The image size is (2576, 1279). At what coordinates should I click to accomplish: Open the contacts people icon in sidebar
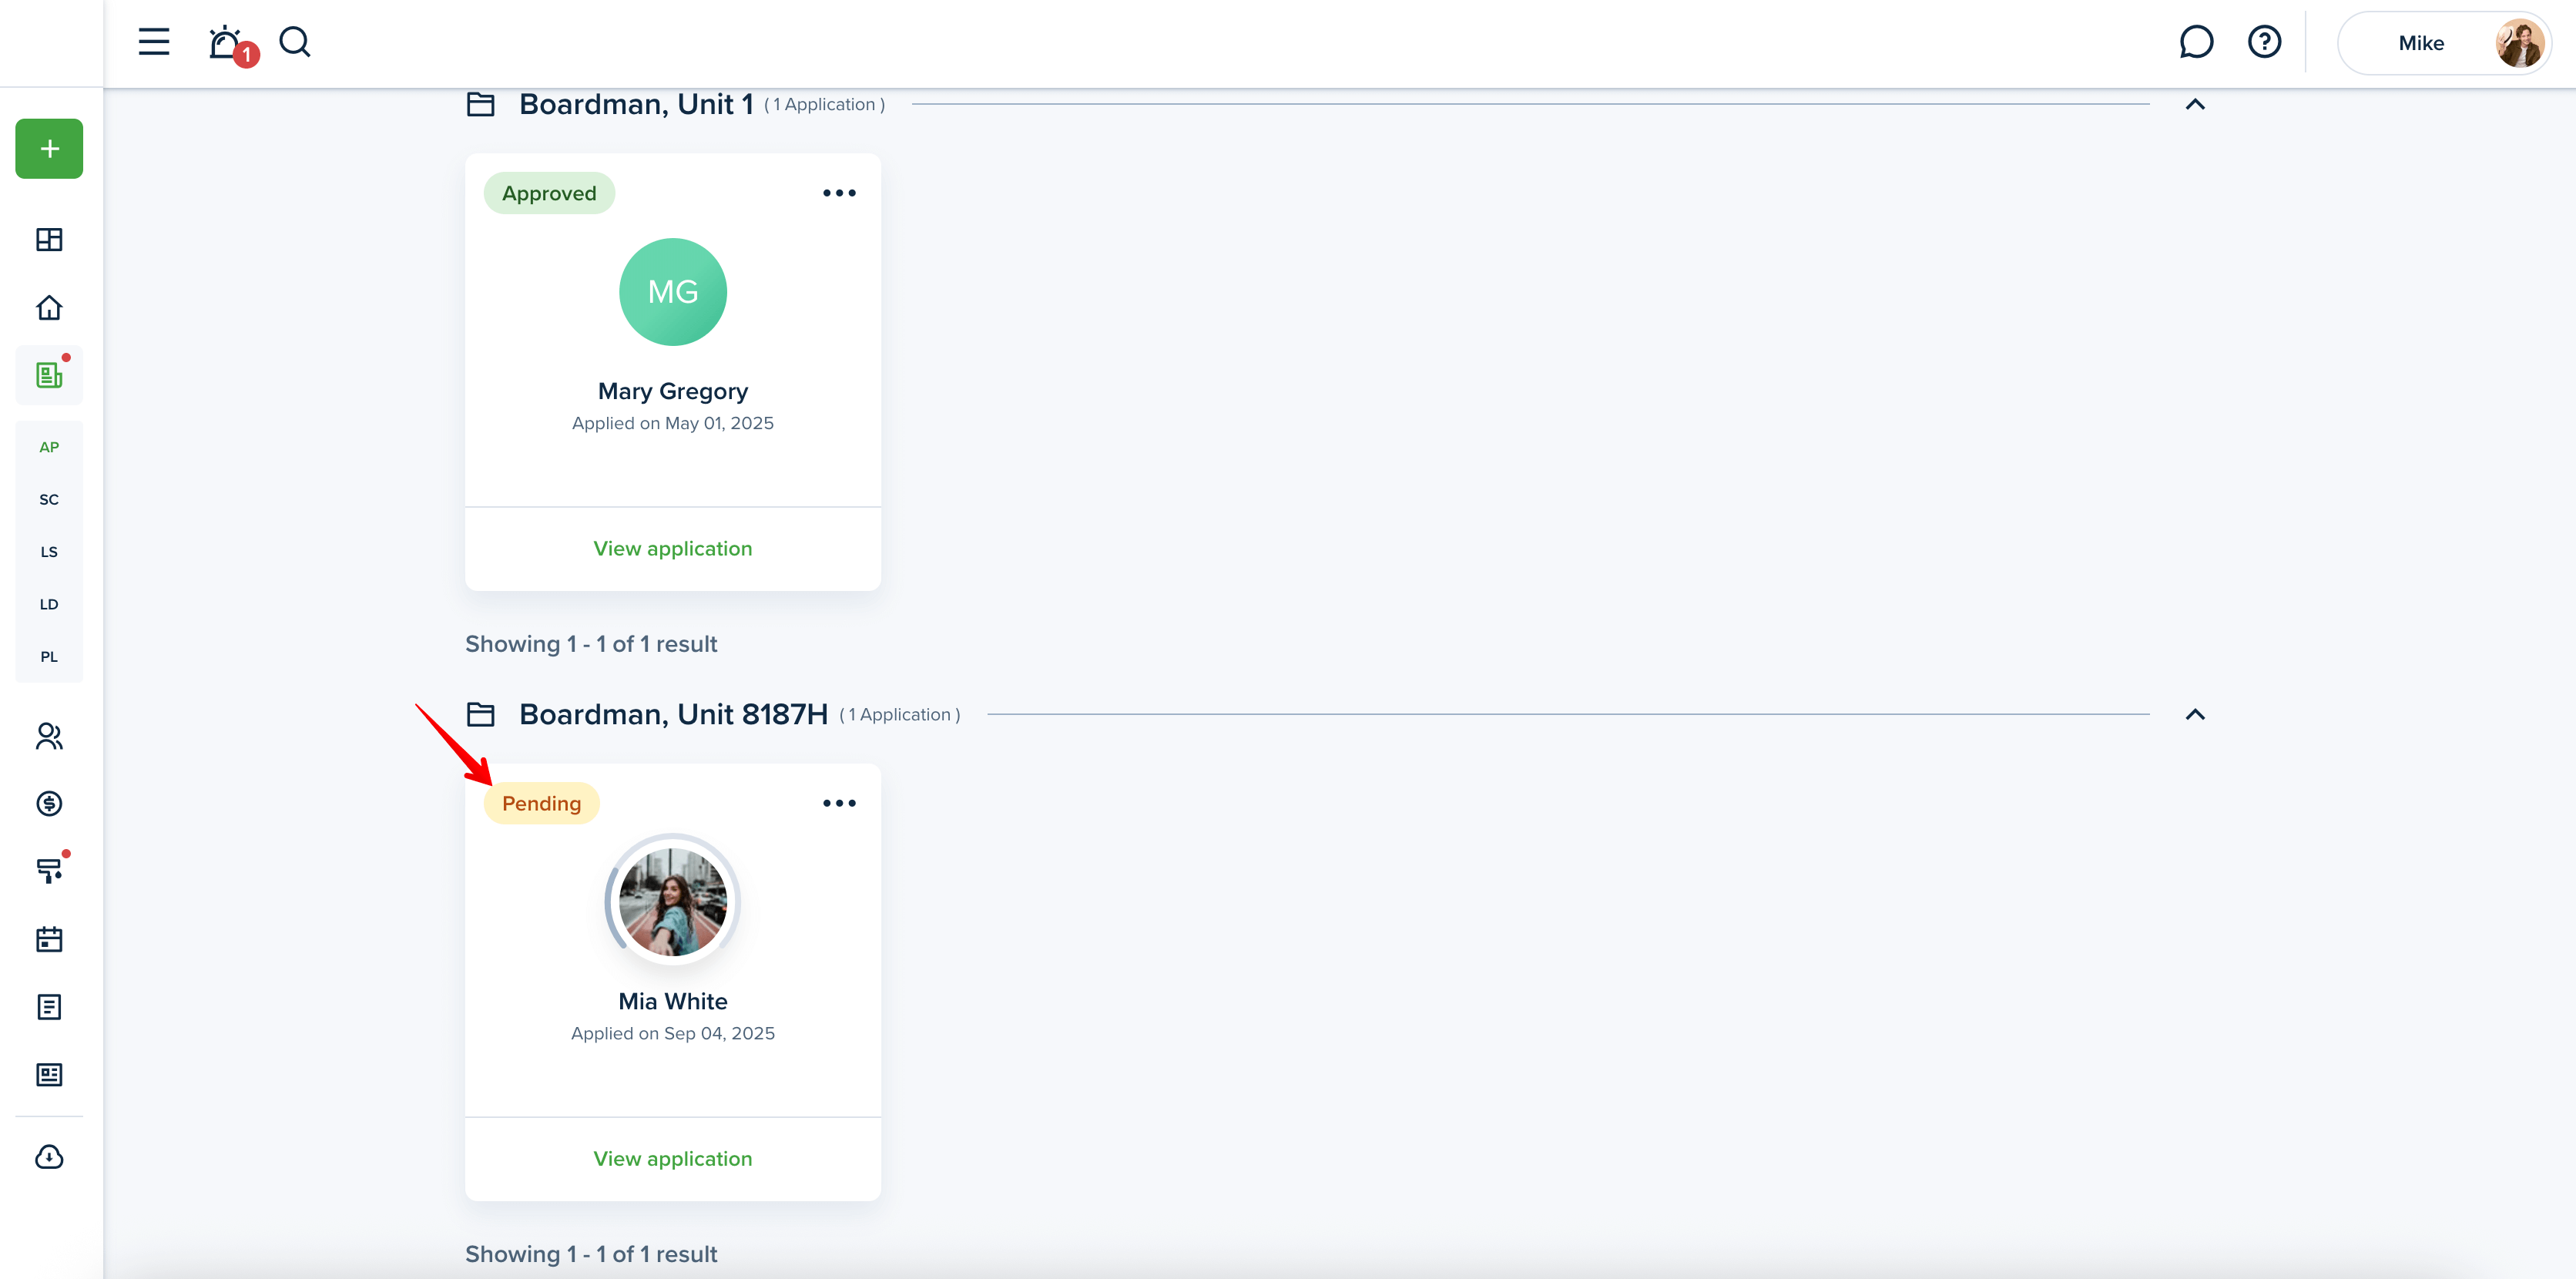[x=49, y=736]
